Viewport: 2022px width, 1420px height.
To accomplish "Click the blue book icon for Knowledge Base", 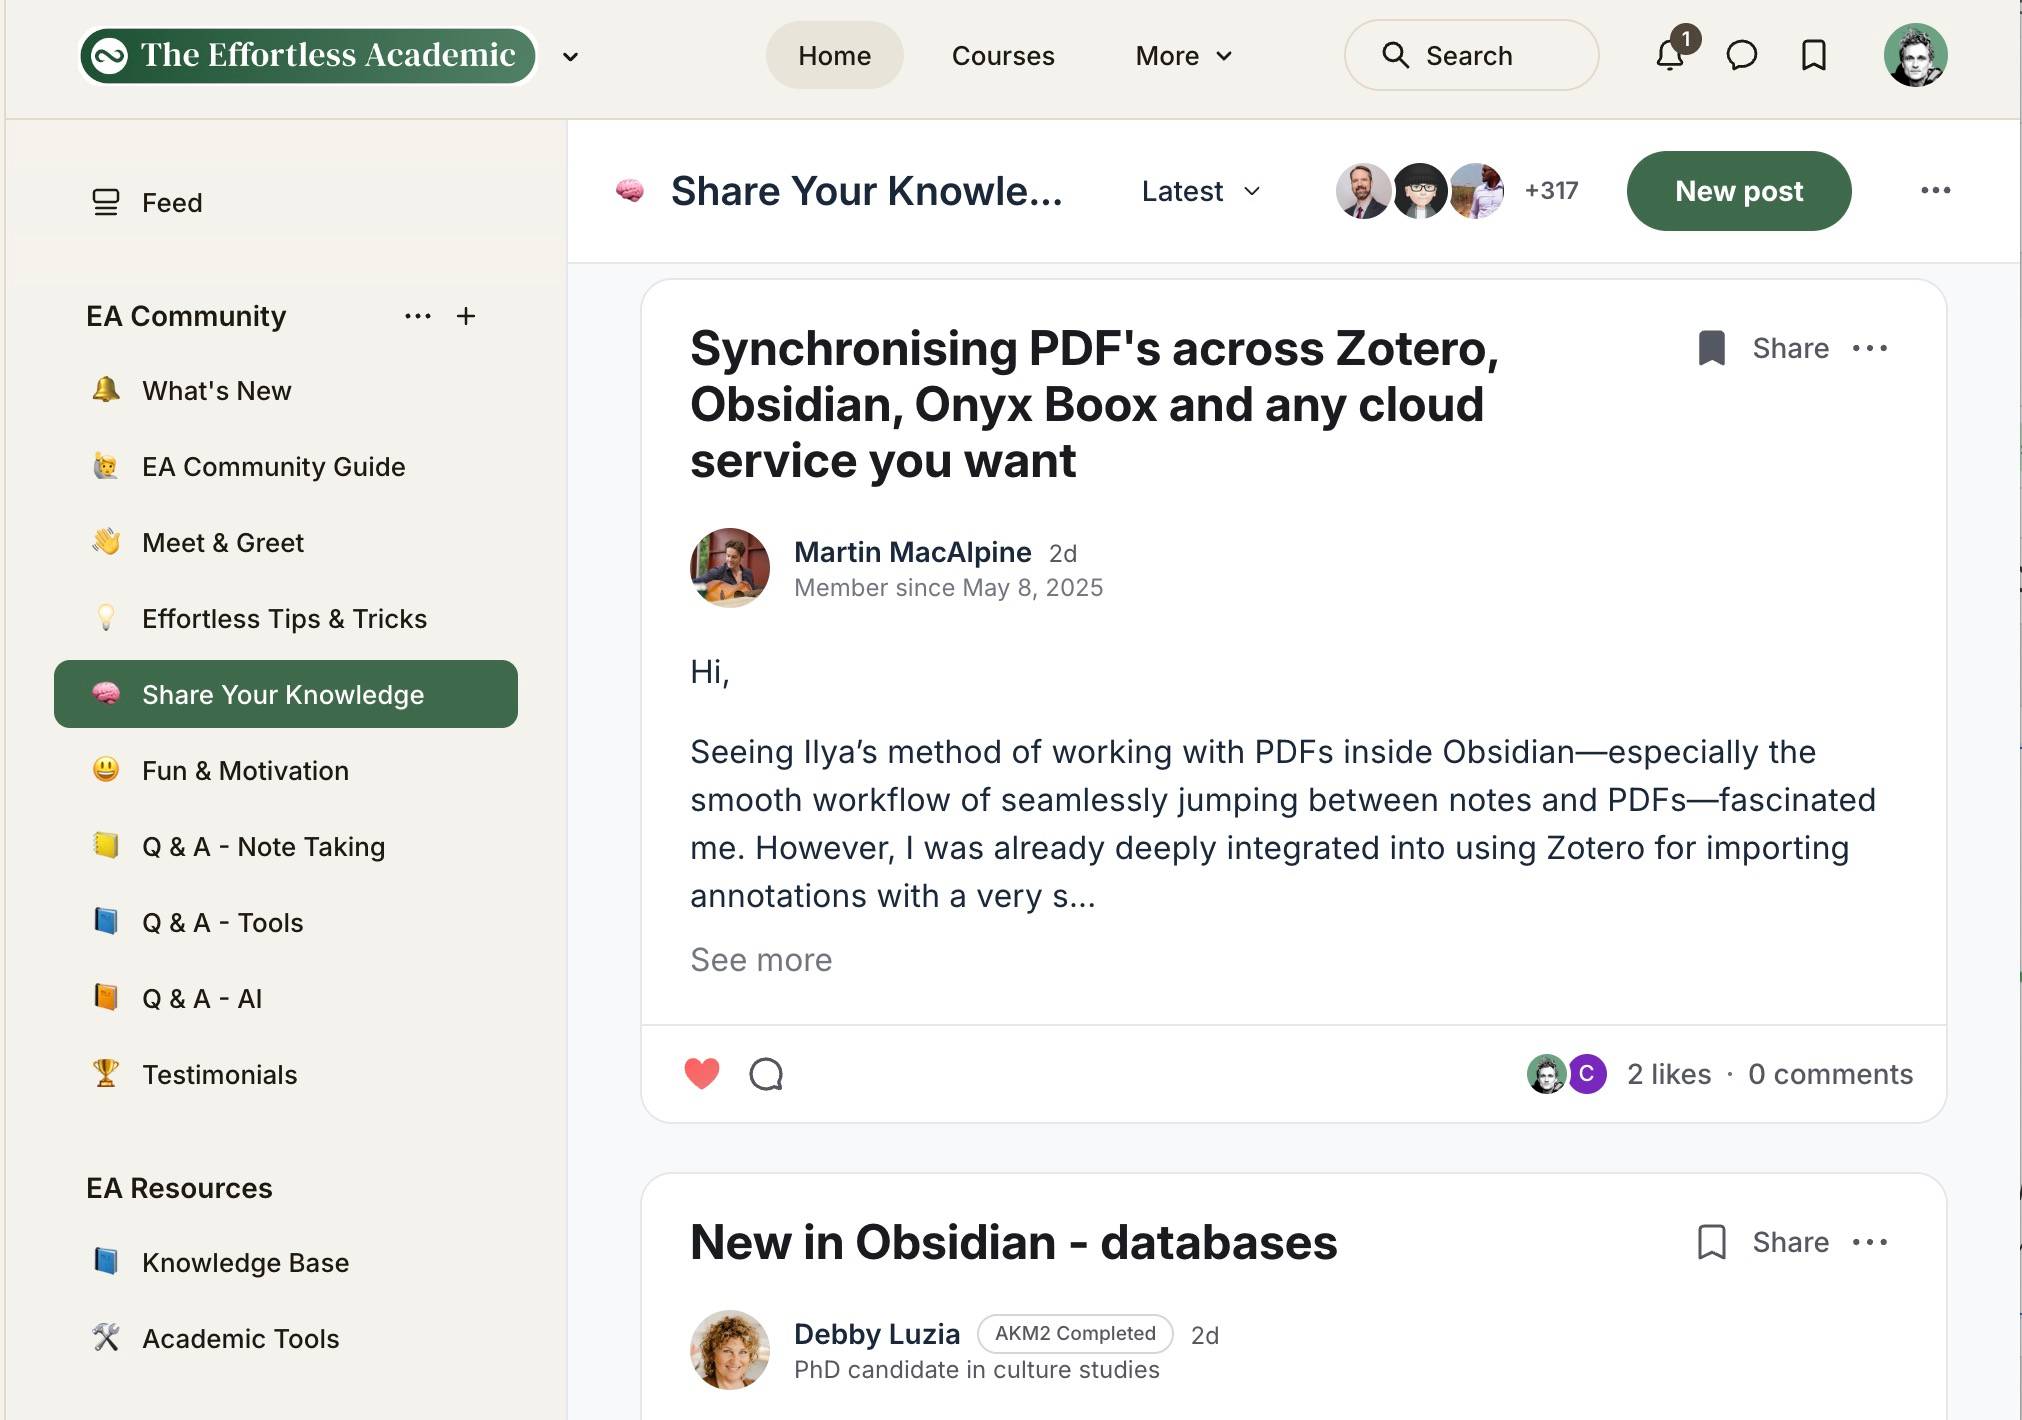I will click(x=106, y=1261).
